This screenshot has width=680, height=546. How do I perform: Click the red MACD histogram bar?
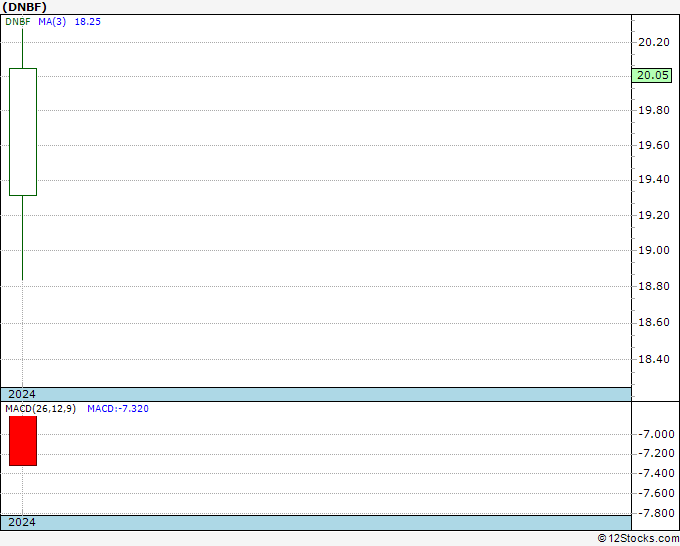point(23,441)
